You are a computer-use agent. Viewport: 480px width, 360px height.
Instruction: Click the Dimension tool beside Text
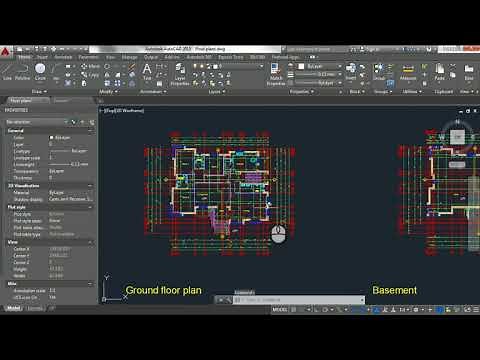pyautogui.click(x=159, y=67)
